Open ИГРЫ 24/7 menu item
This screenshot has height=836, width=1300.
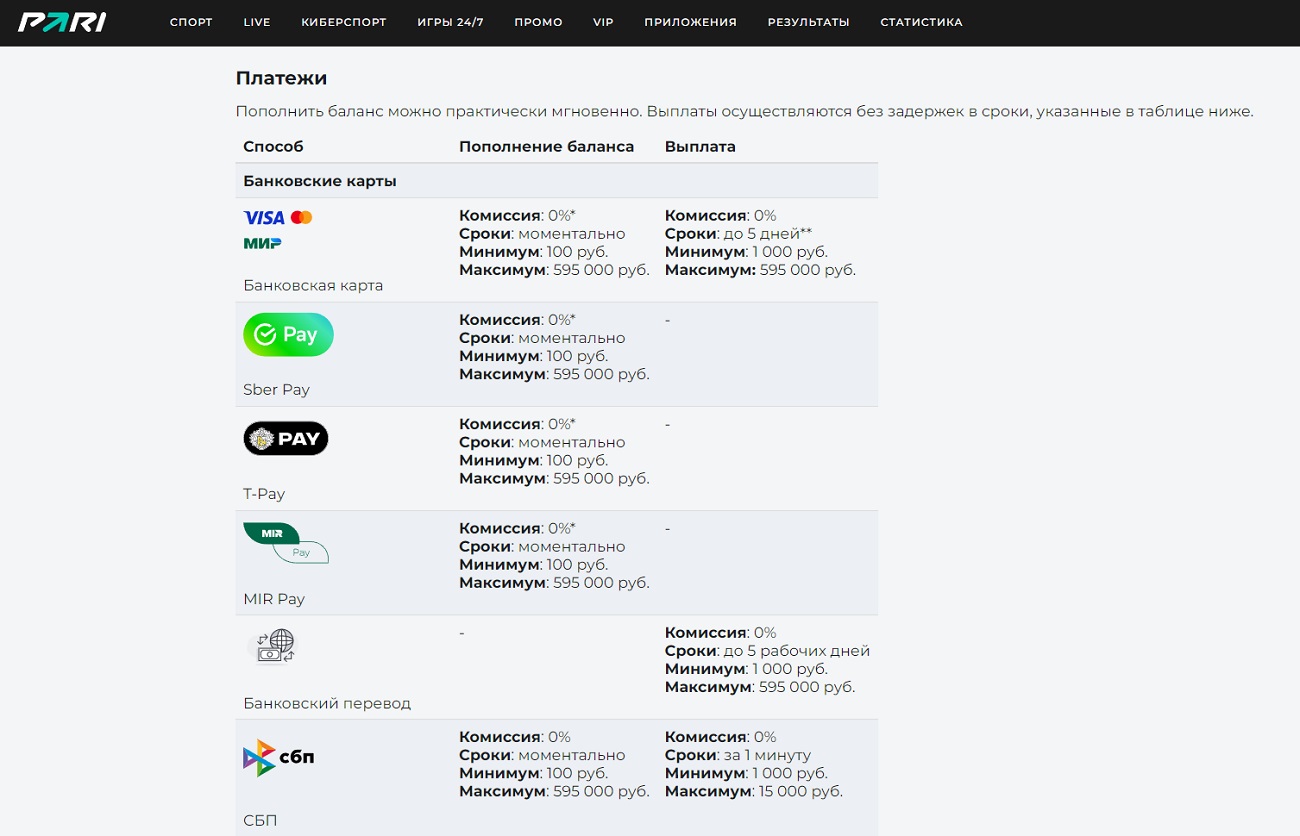(x=450, y=22)
